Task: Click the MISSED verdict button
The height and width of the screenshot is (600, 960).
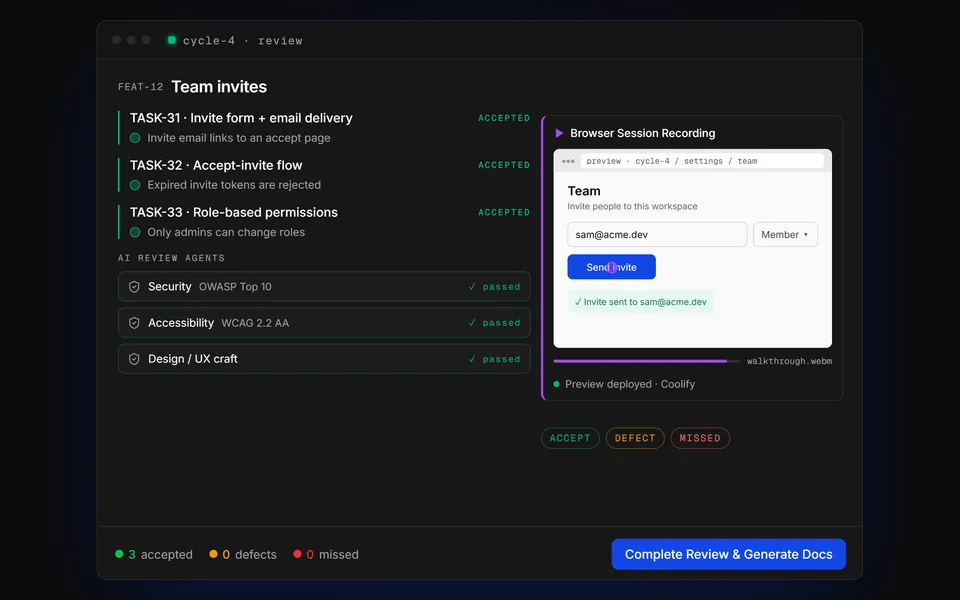Action: click(x=700, y=438)
